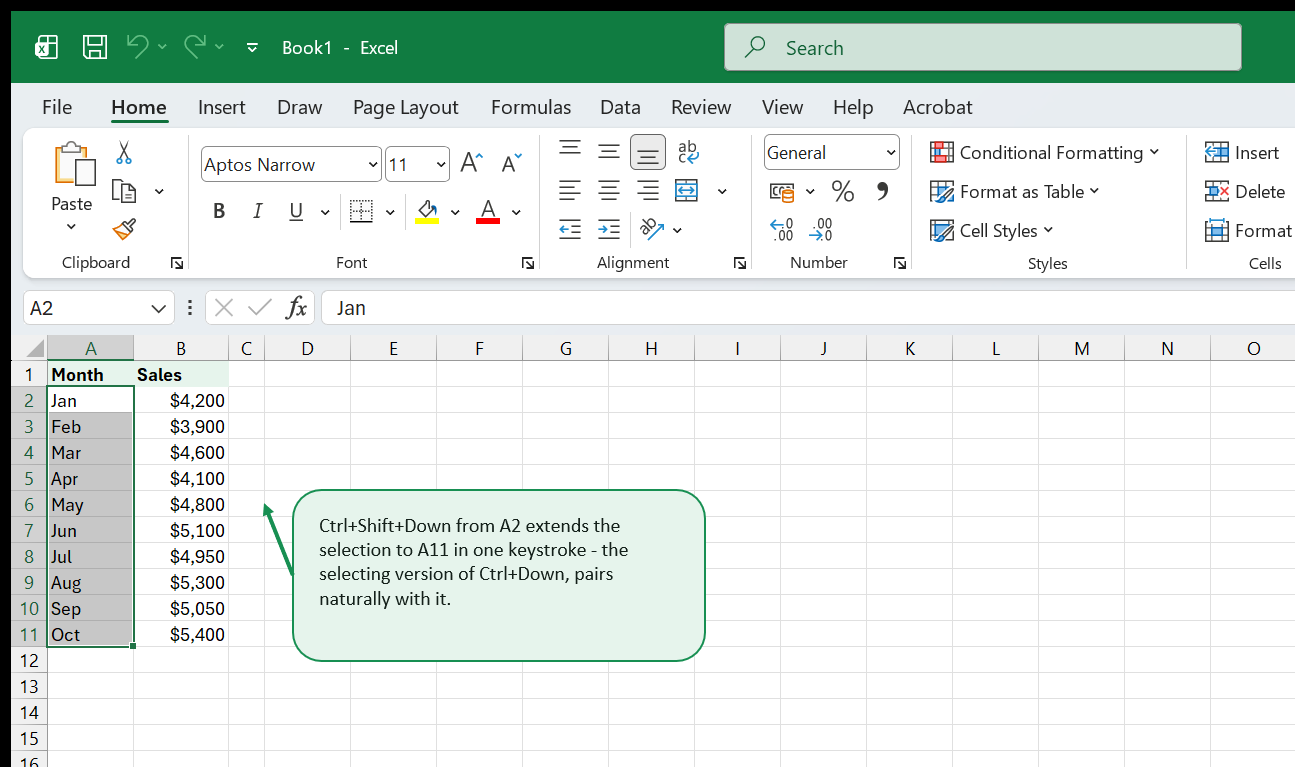The height and width of the screenshot is (767, 1295).
Task: Toggle Bottom Align icon
Action: coord(648,152)
